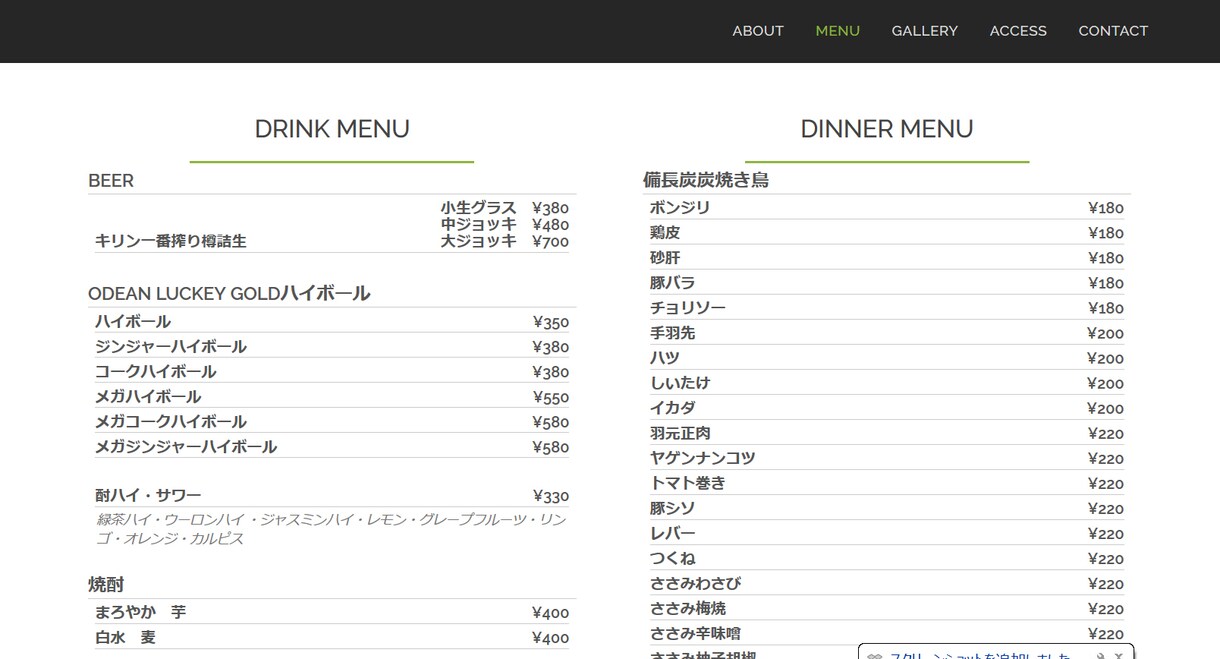
Task: Select the 小生グラス ¥380 beer size
Action: (x=505, y=208)
